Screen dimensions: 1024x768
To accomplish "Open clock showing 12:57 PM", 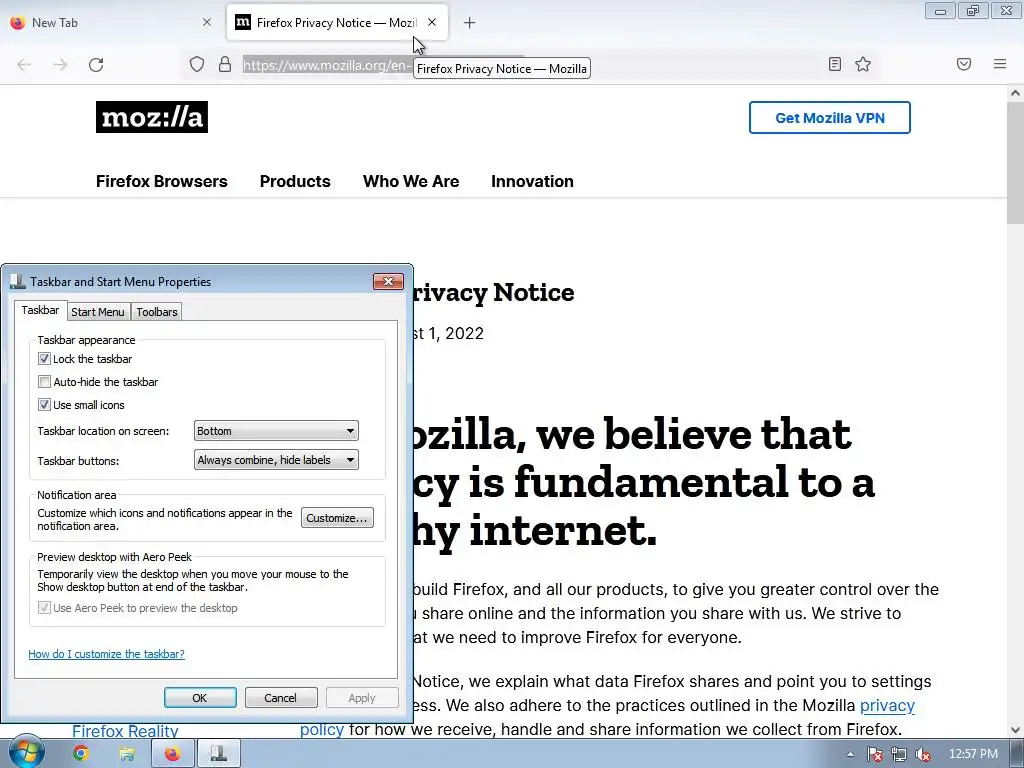I will pyautogui.click(x=973, y=754).
